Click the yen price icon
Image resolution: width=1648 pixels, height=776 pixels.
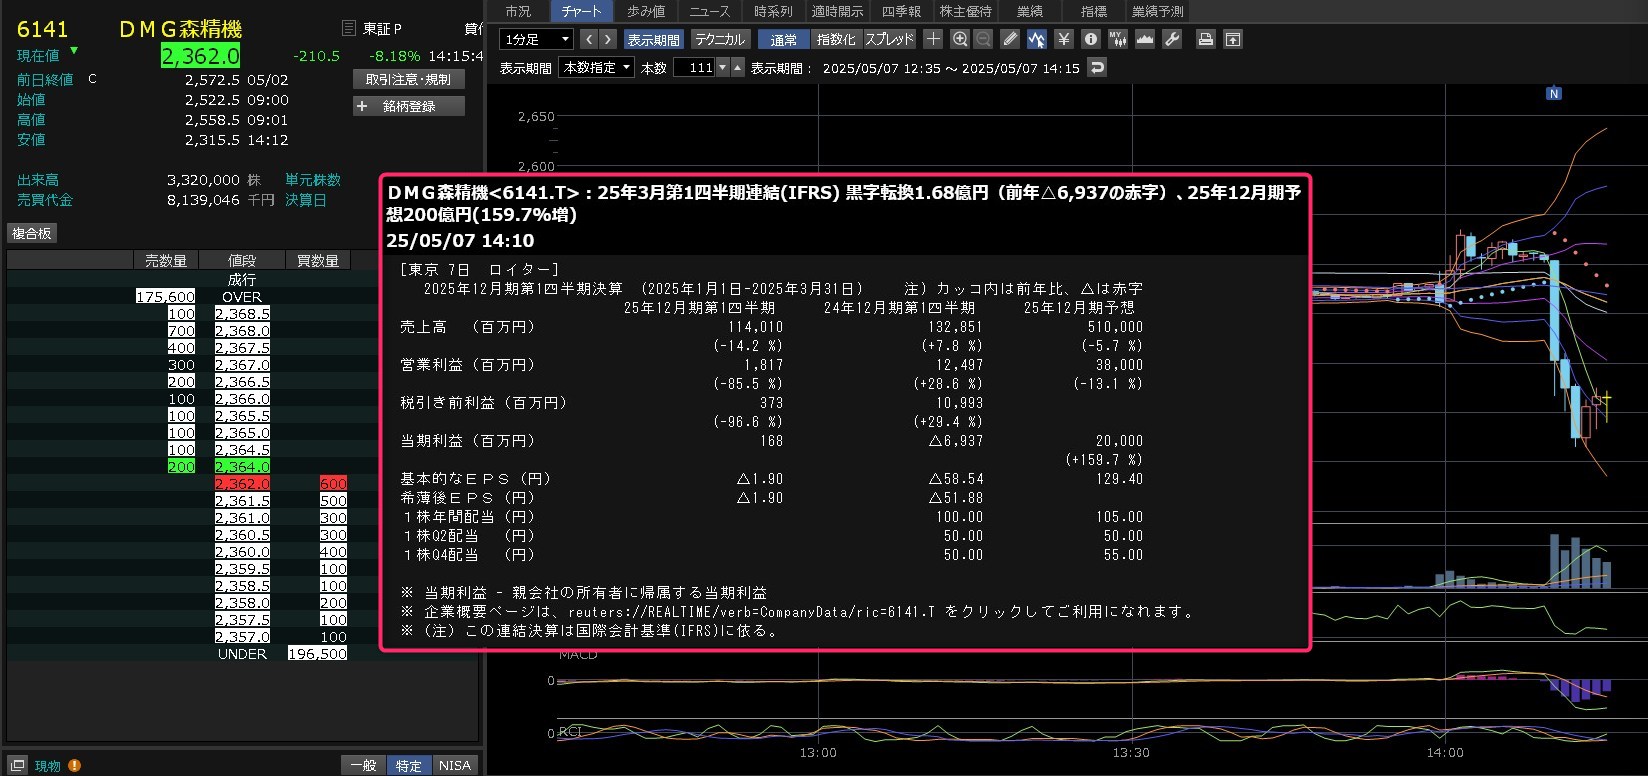coord(1064,39)
